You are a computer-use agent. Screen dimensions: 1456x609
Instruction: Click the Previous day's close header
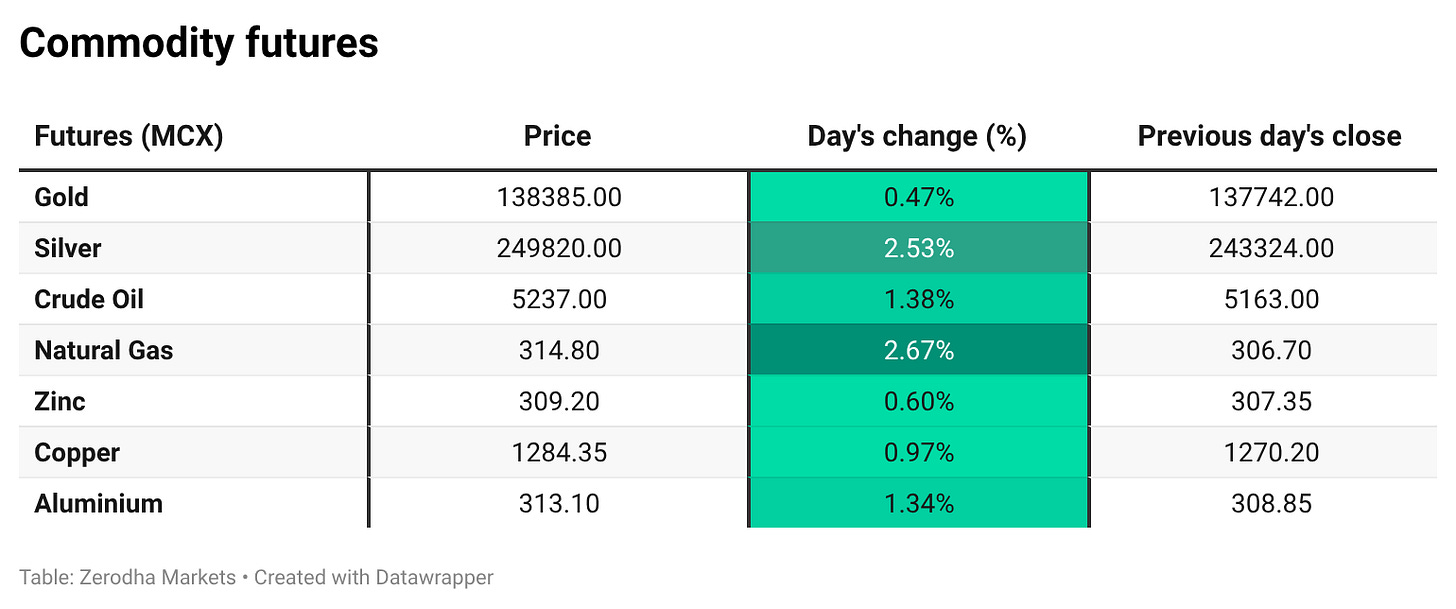pos(1269,136)
